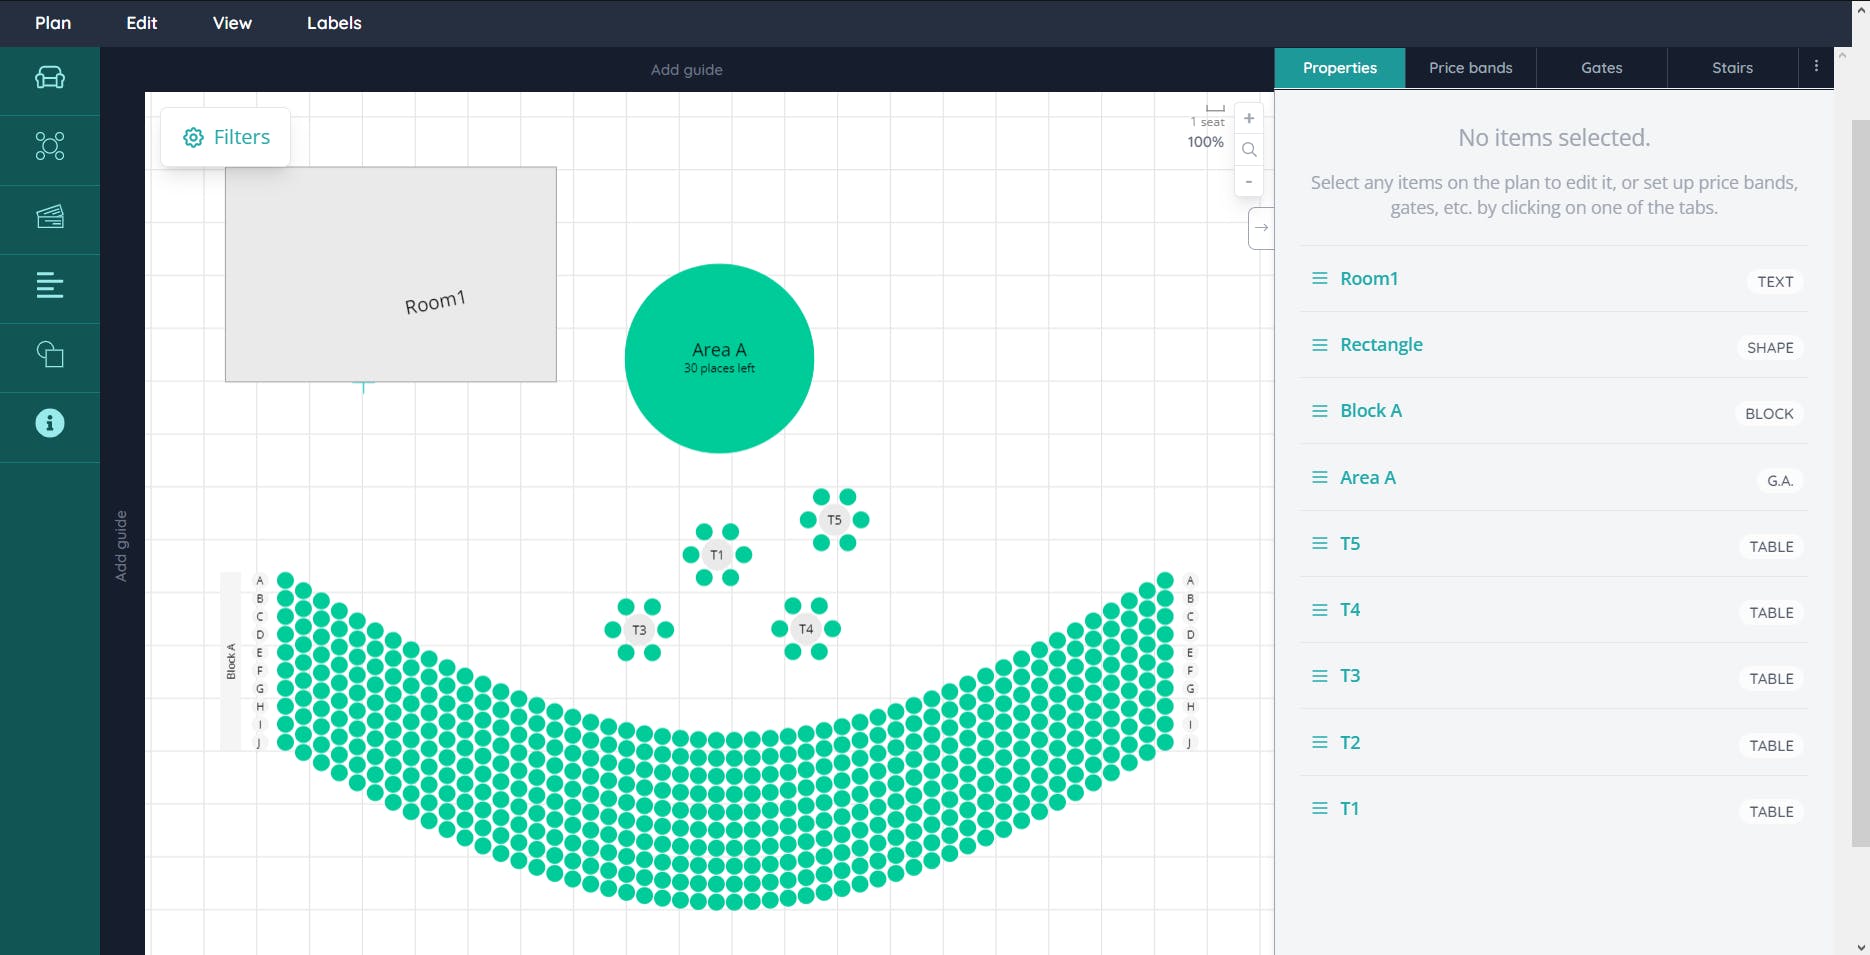Select Block A in the items list

pyautogui.click(x=1554, y=411)
